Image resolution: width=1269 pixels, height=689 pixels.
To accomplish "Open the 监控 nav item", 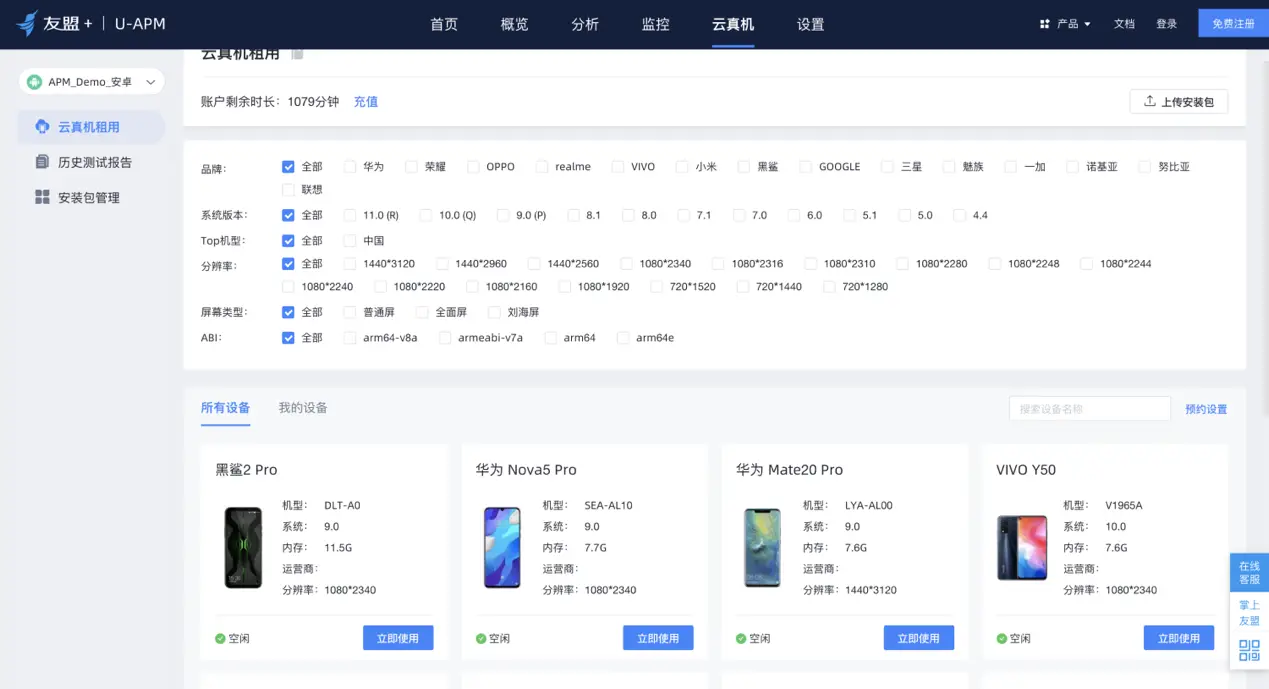I will (x=656, y=24).
